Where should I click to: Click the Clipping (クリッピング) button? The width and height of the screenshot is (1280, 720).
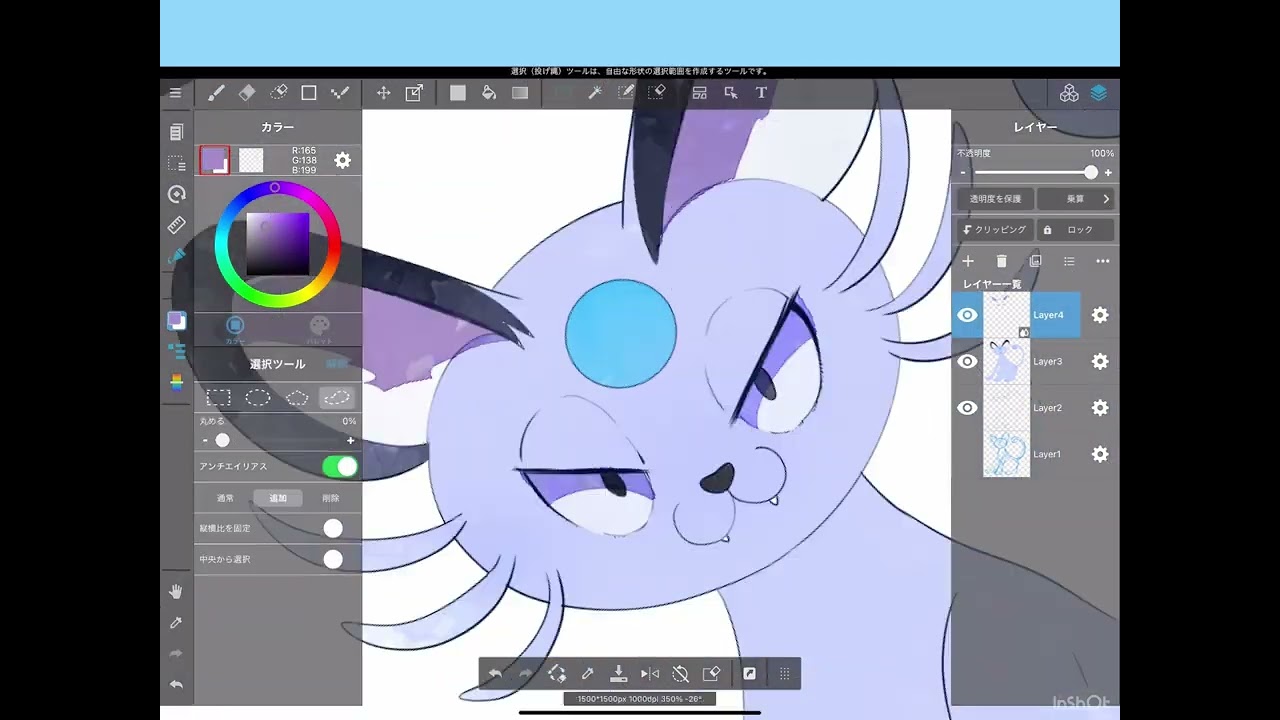coord(995,230)
